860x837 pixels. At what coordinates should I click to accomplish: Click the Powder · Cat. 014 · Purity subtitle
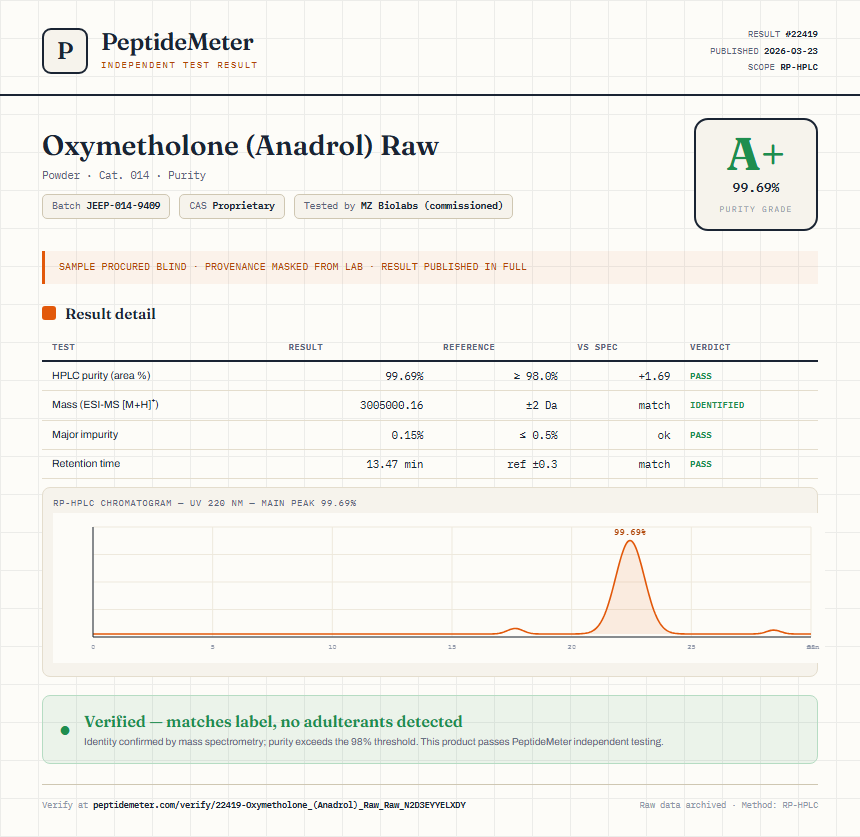(x=124, y=176)
